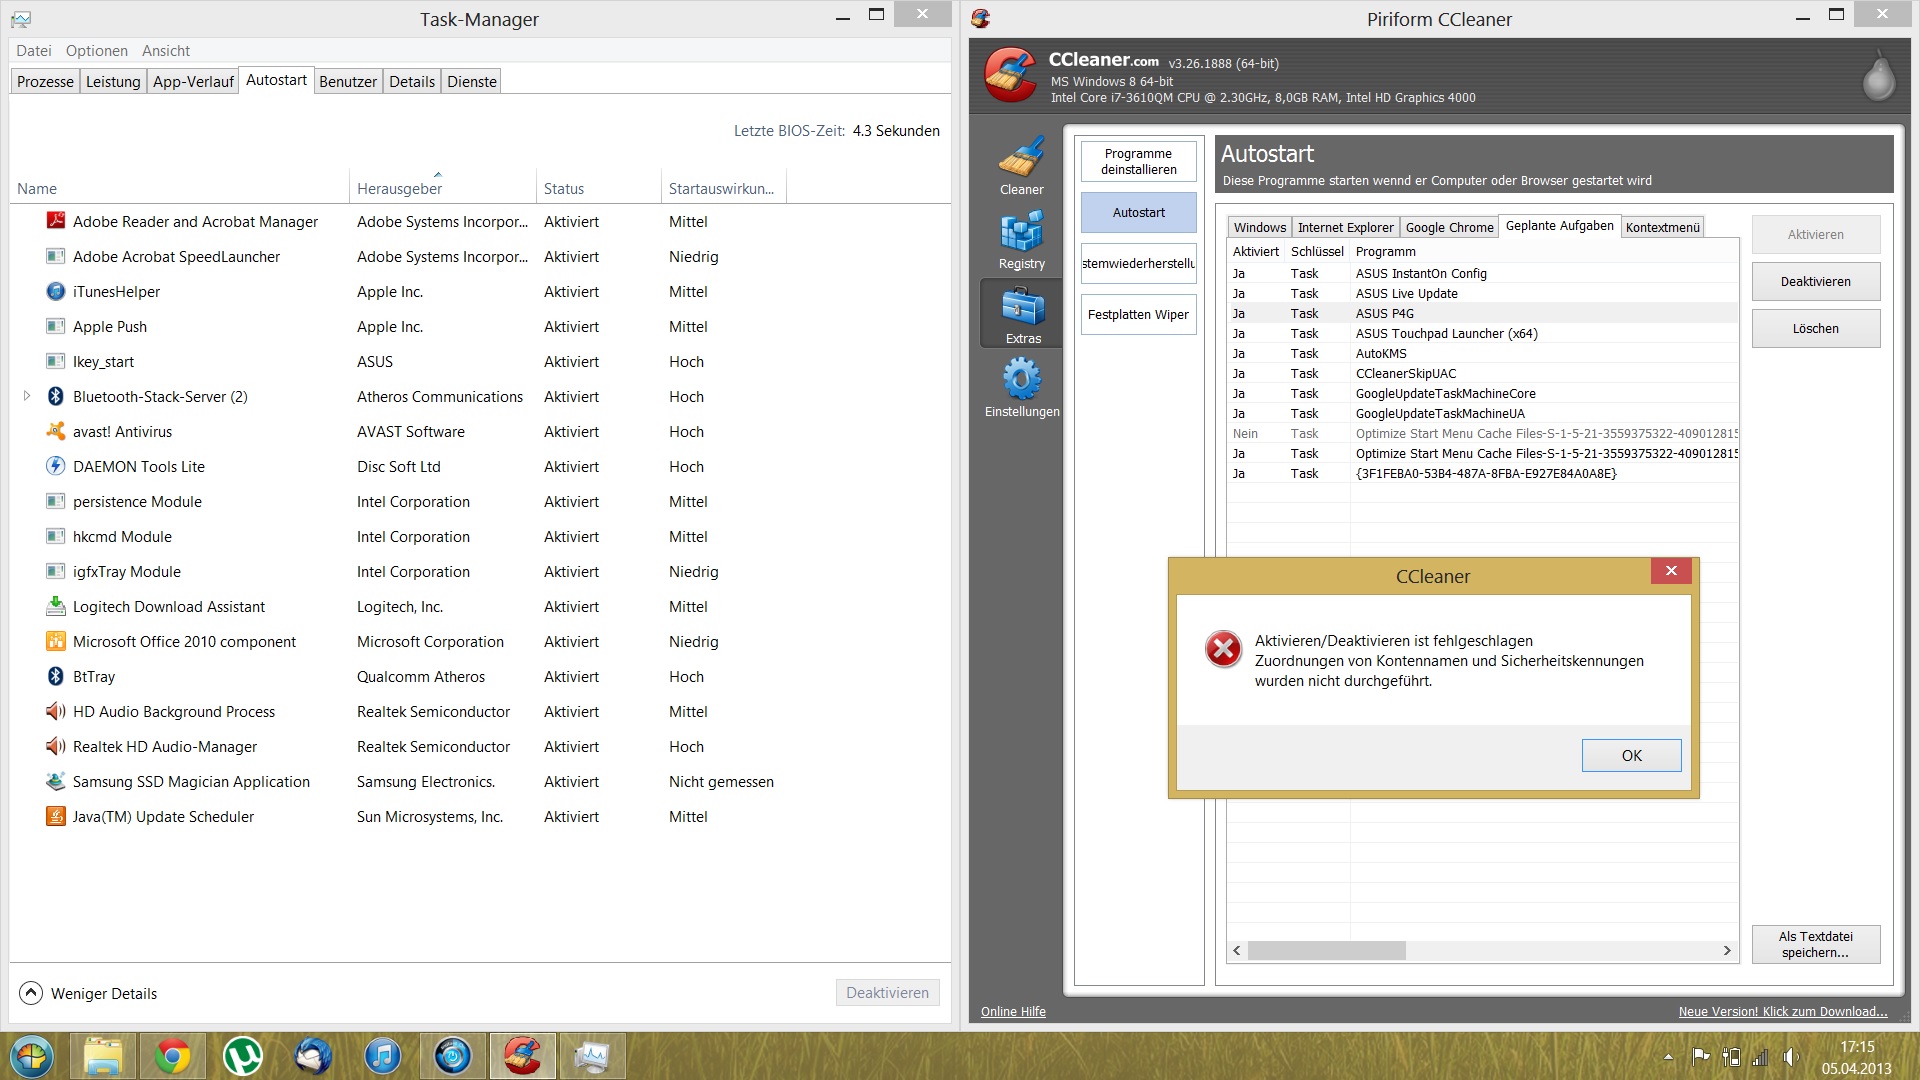Open the Optionen menu in Task-Manager
The width and height of the screenshot is (1920, 1080).
click(x=96, y=51)
